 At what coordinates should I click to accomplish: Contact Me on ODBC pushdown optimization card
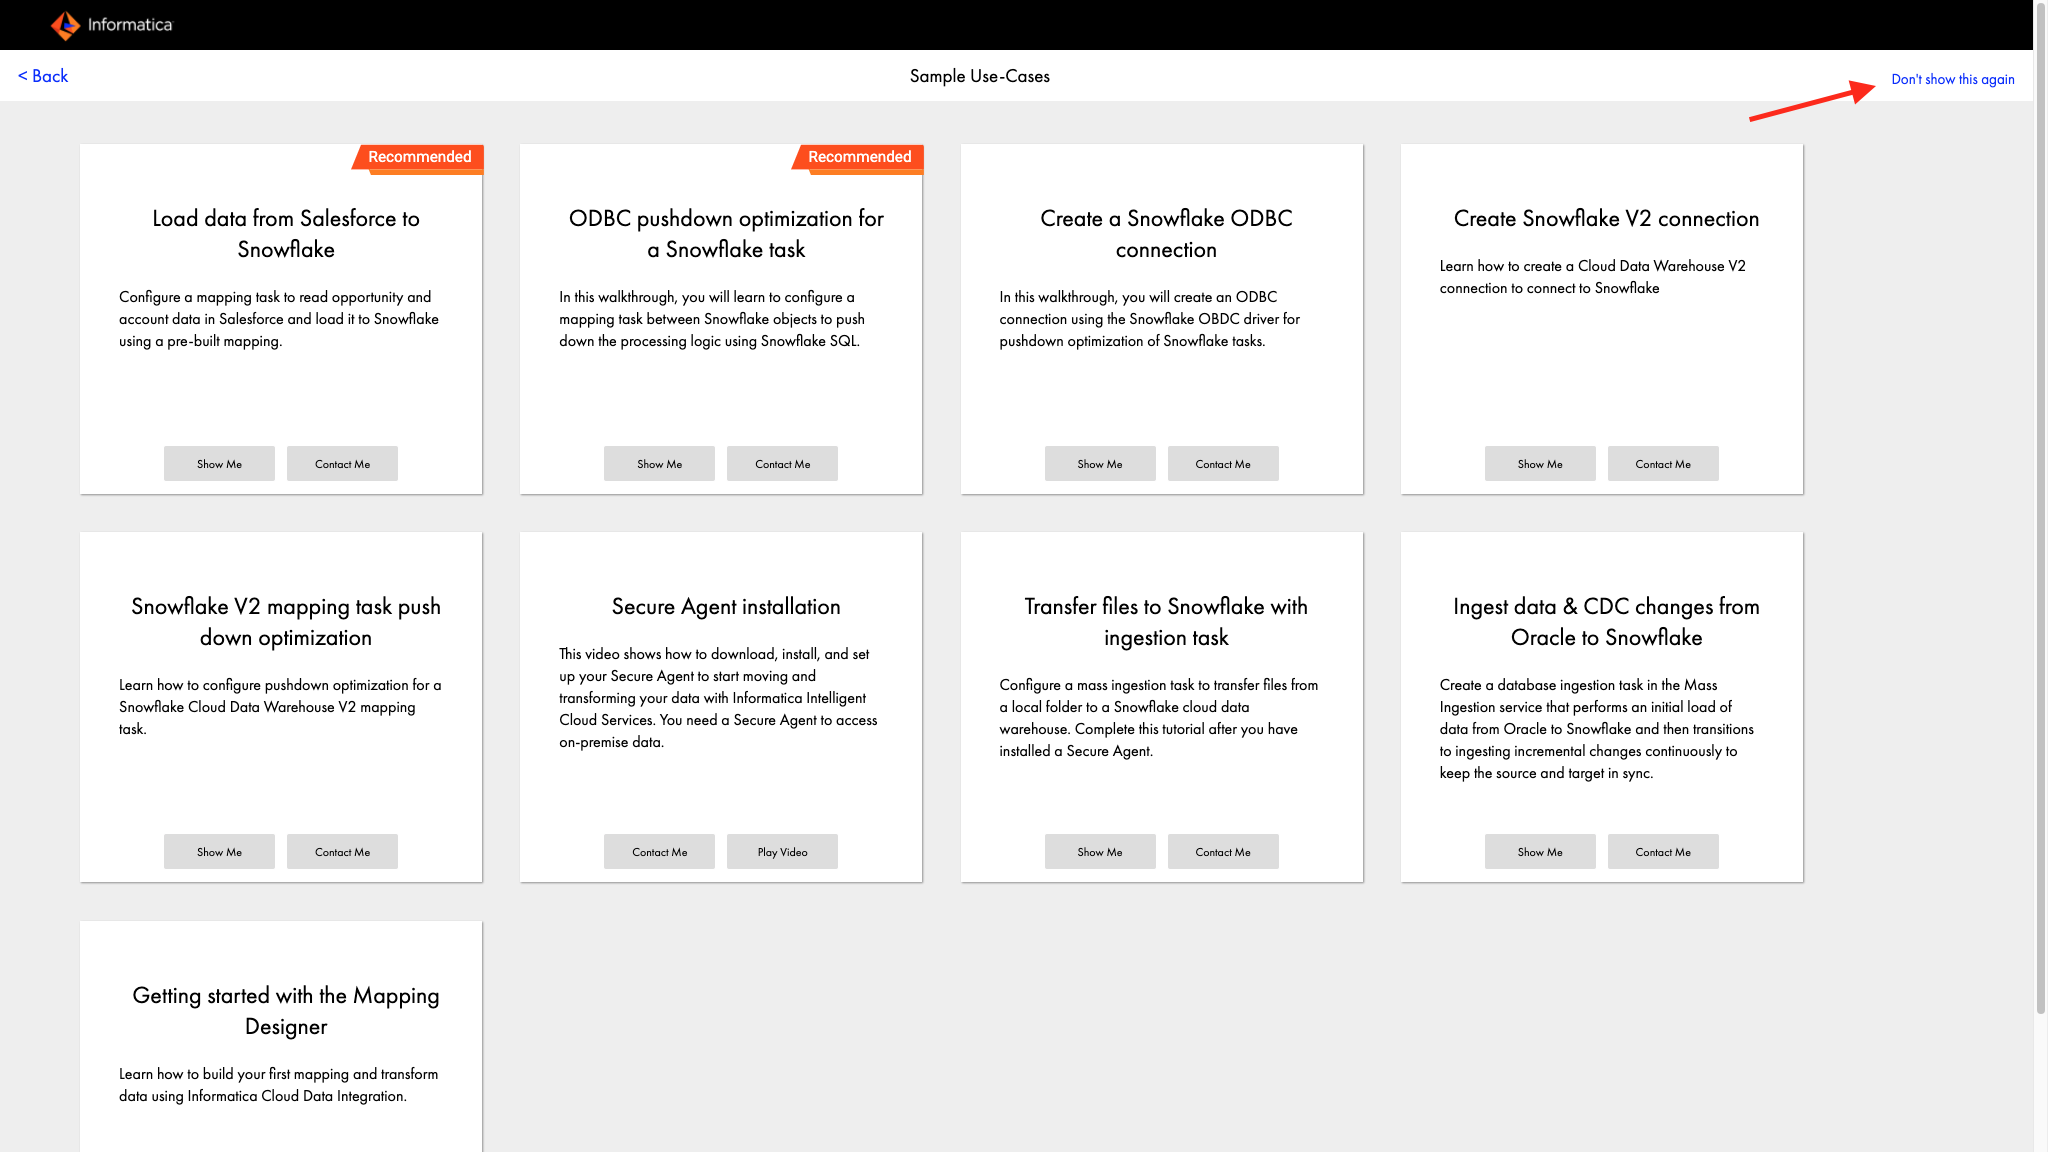click(x=782, y=464)
